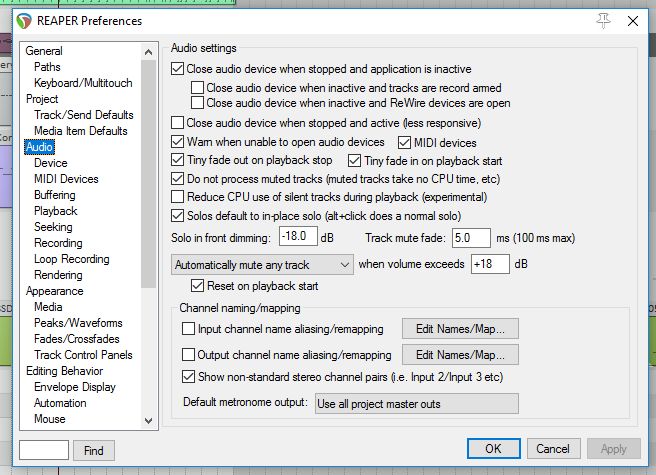
Task: Click the category list scrollbar thumb
Action: (x=148, y=174)
